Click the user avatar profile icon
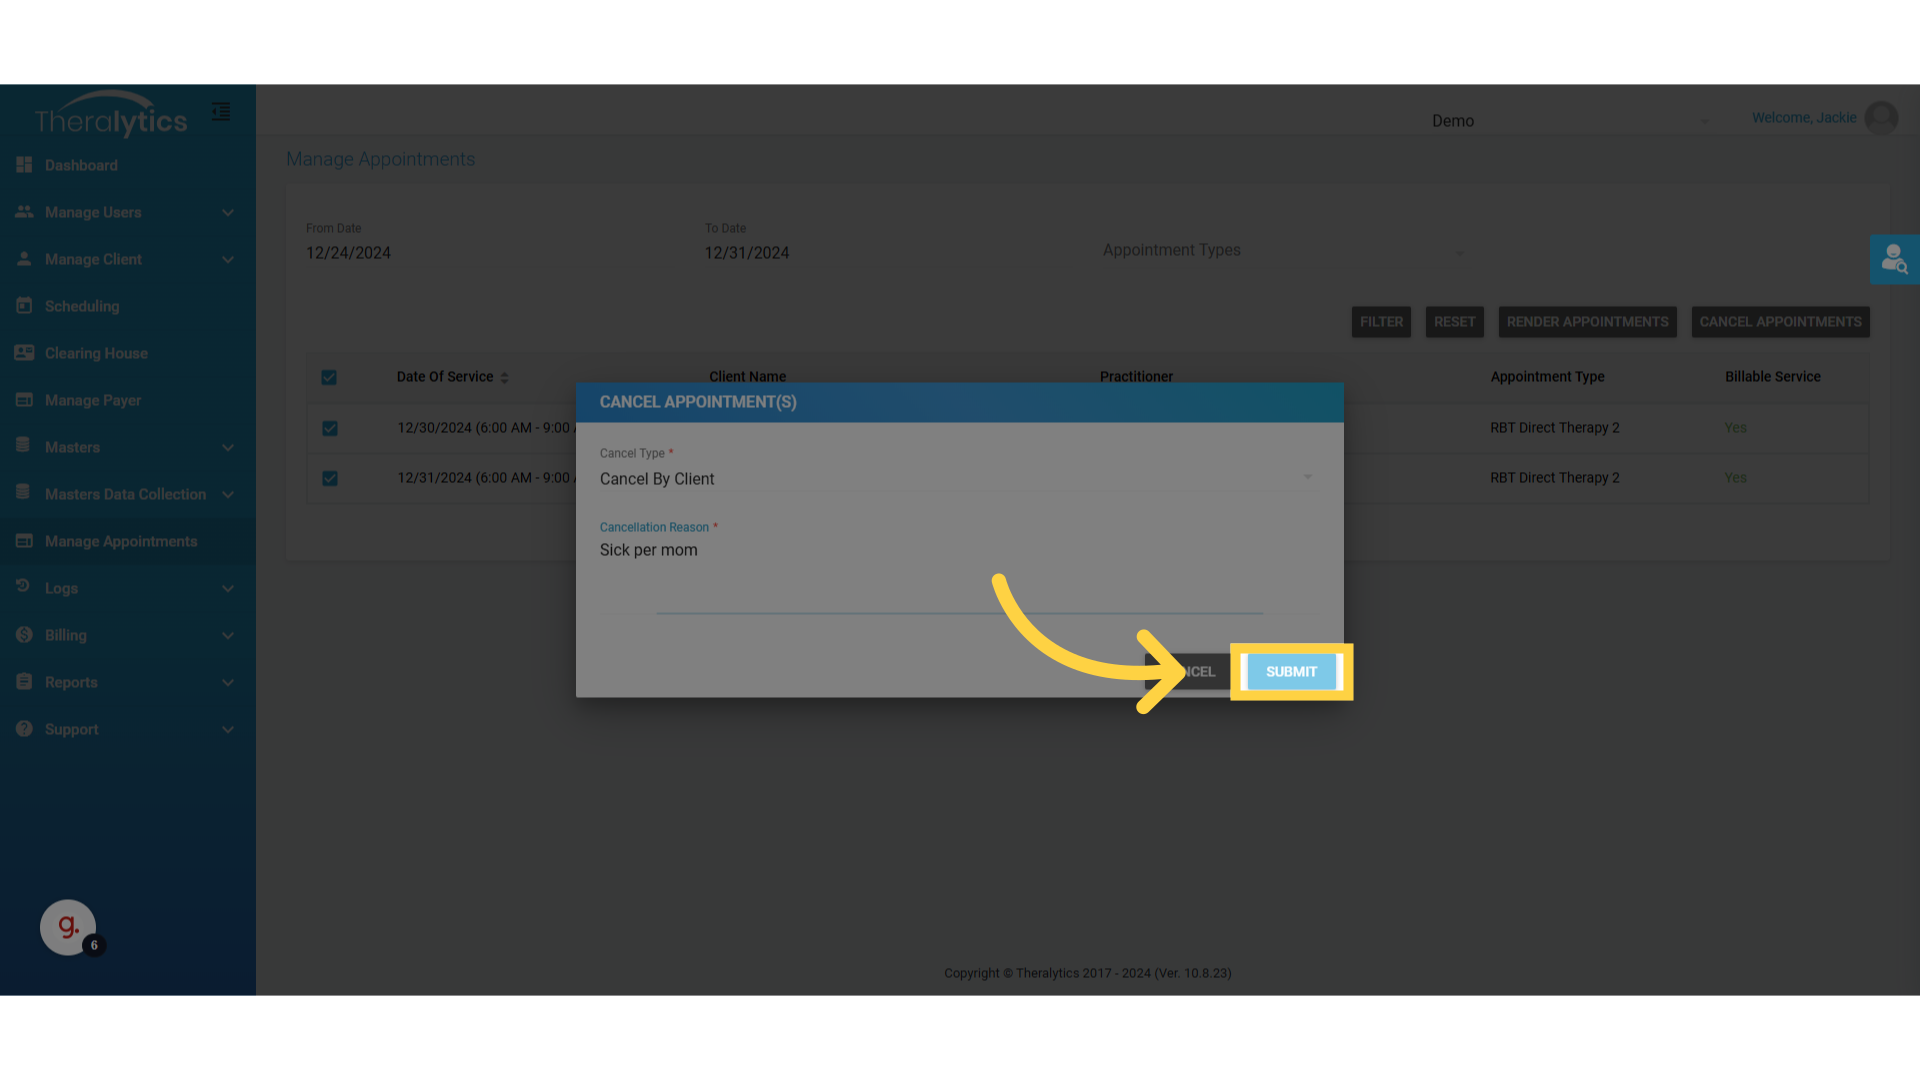 click(1881, 118)
